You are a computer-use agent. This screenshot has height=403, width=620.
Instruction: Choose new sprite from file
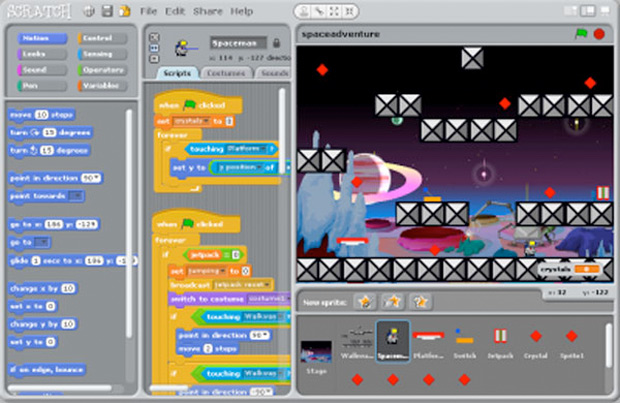tap(393, 302)
